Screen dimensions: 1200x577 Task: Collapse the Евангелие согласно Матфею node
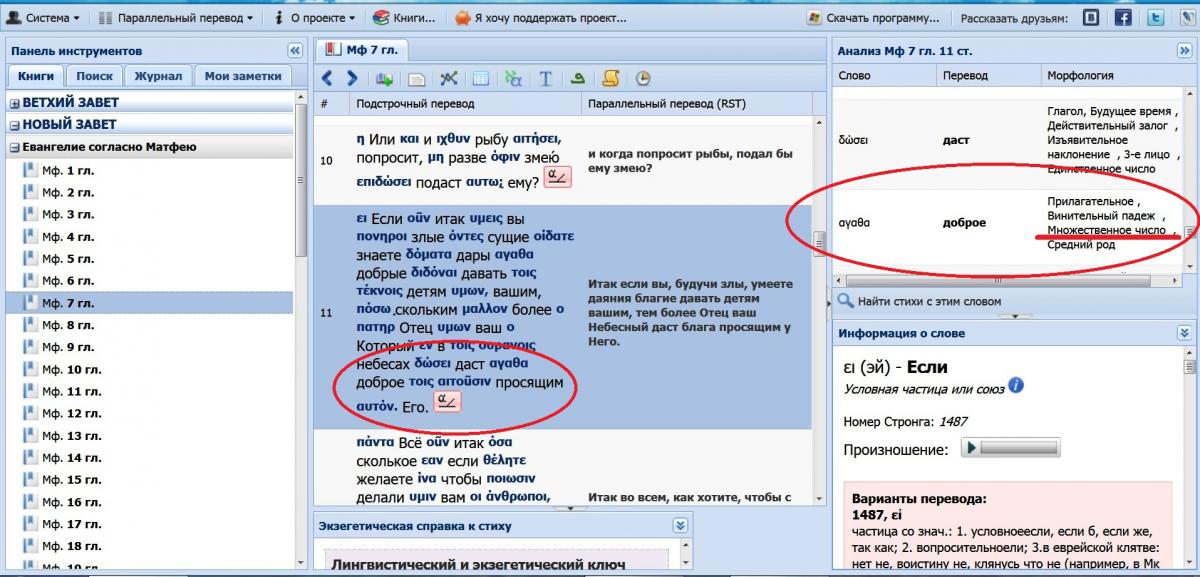[15, 148]
